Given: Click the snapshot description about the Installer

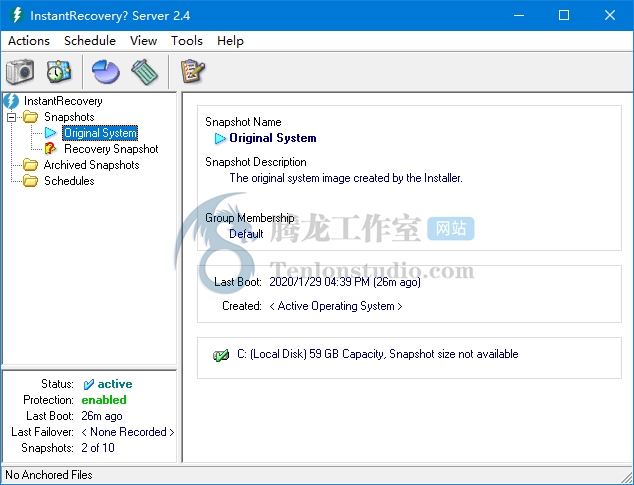Looking at the screenshot, I should 346,178.
